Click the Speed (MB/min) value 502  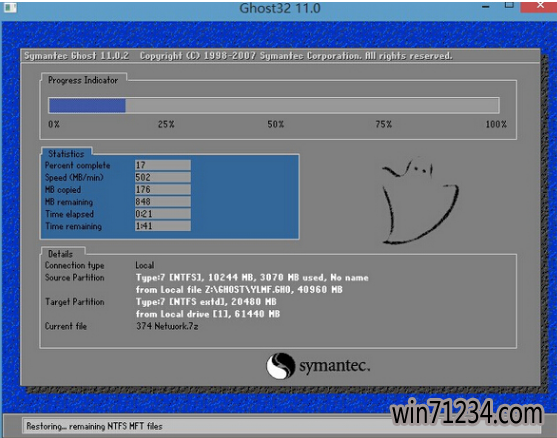[x=163, y=177]
